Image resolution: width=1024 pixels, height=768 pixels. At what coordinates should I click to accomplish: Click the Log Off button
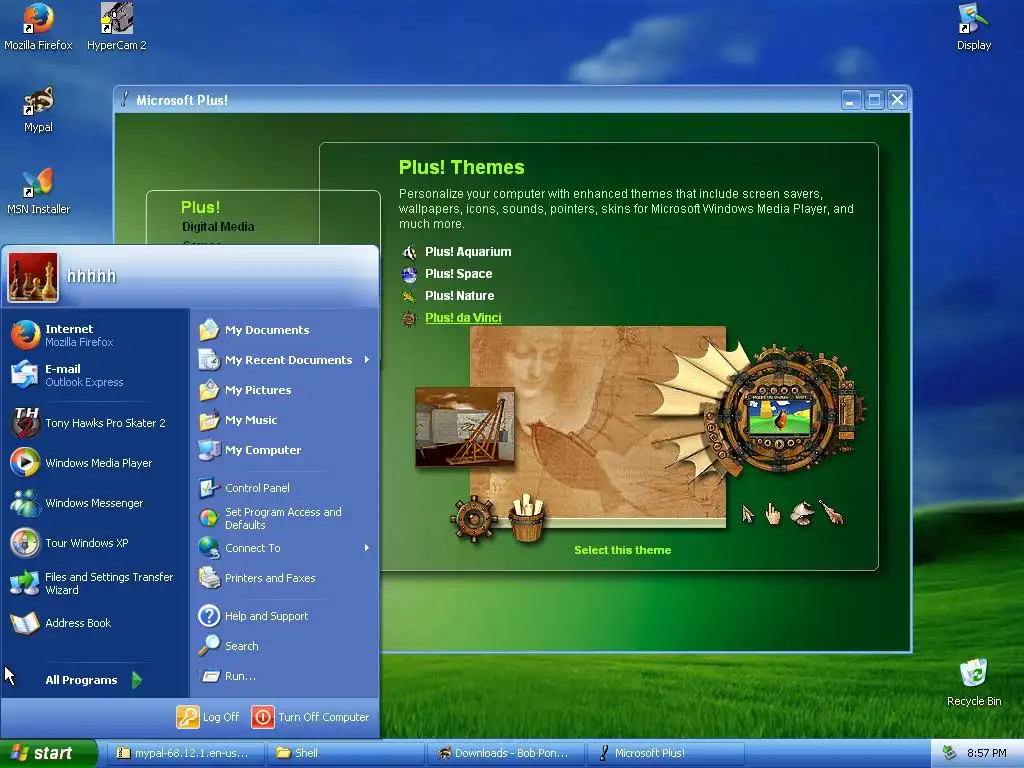pos(208,717)
